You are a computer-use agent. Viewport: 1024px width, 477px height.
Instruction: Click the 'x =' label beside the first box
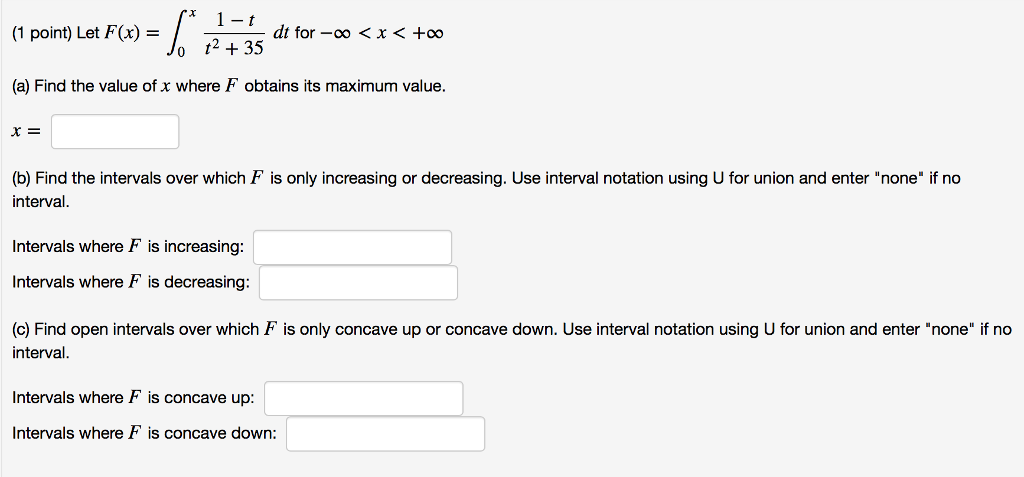(25, 132)
